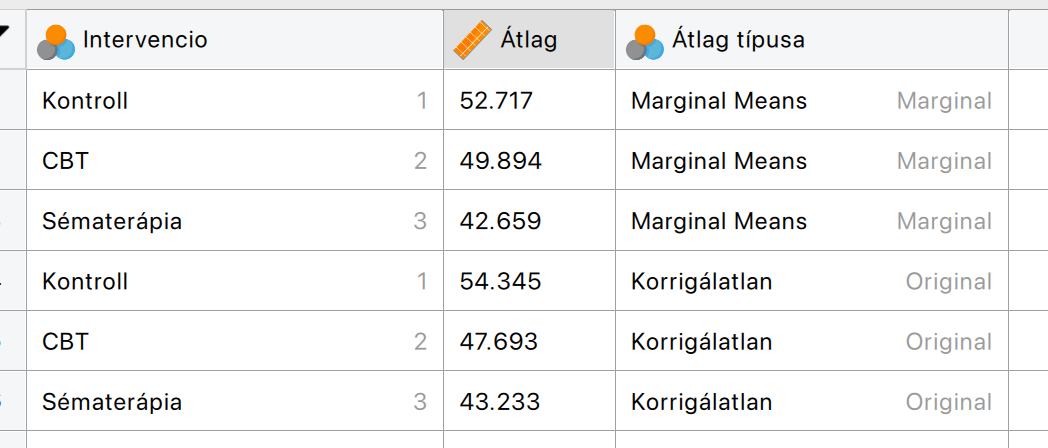
Task: Select the cell with value 54.345
Action: tap(496, 282)
